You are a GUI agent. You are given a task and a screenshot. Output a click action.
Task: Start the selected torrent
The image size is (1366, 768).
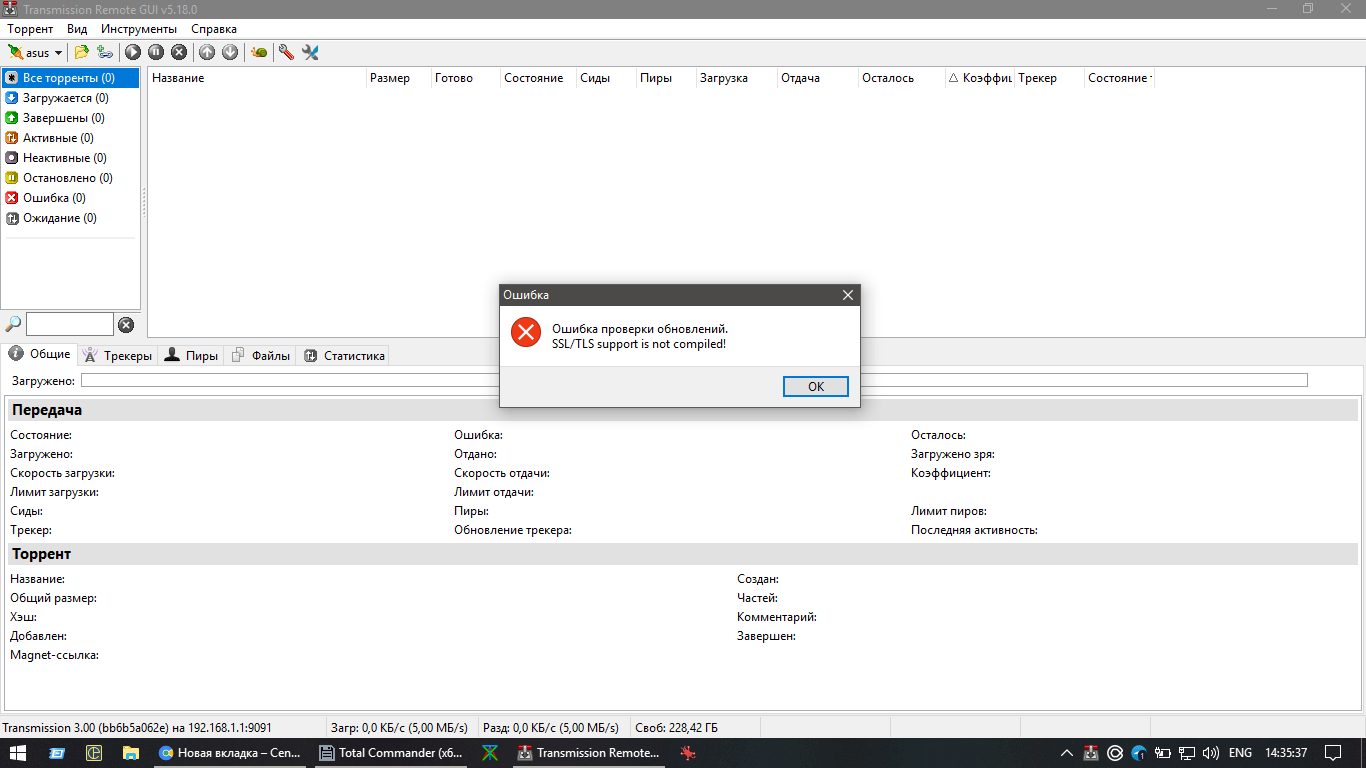(133, 52)
